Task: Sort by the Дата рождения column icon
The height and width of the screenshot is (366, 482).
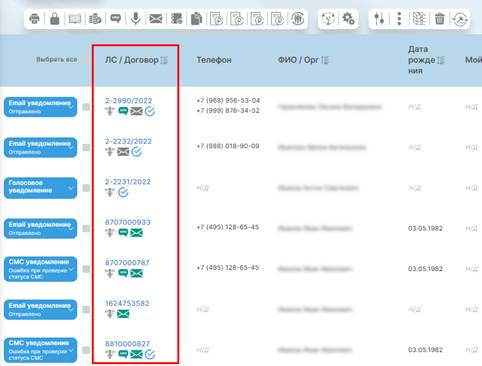Action: 441,60
